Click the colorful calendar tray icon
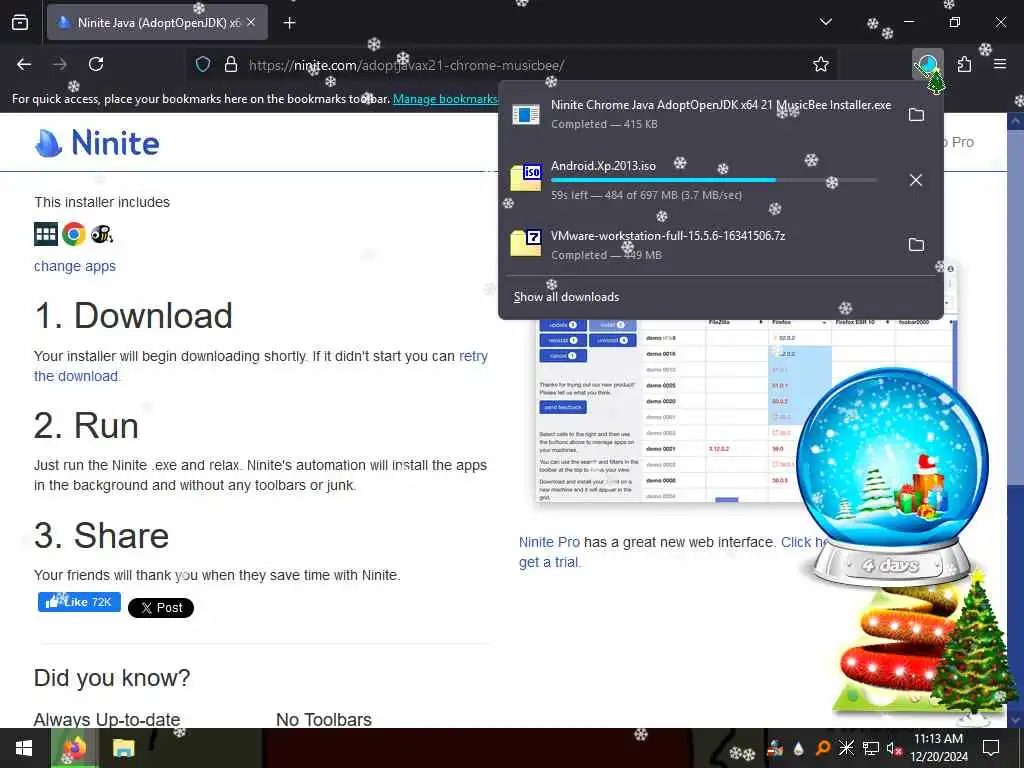The image size is (1024, 768). point(775,748)
